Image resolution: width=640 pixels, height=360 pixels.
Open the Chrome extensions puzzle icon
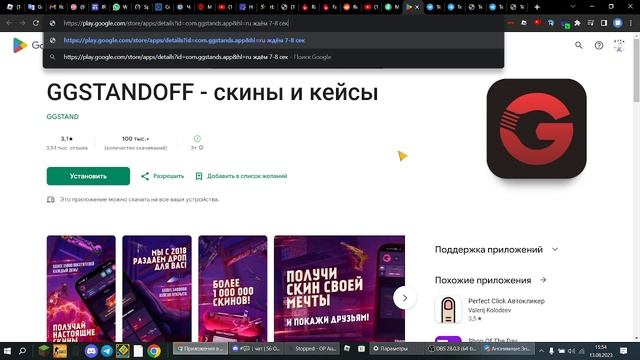(x=577, y=23)
